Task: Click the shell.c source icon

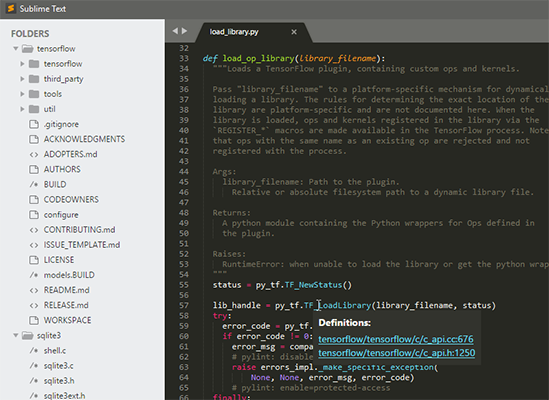Action: point(34,350)
